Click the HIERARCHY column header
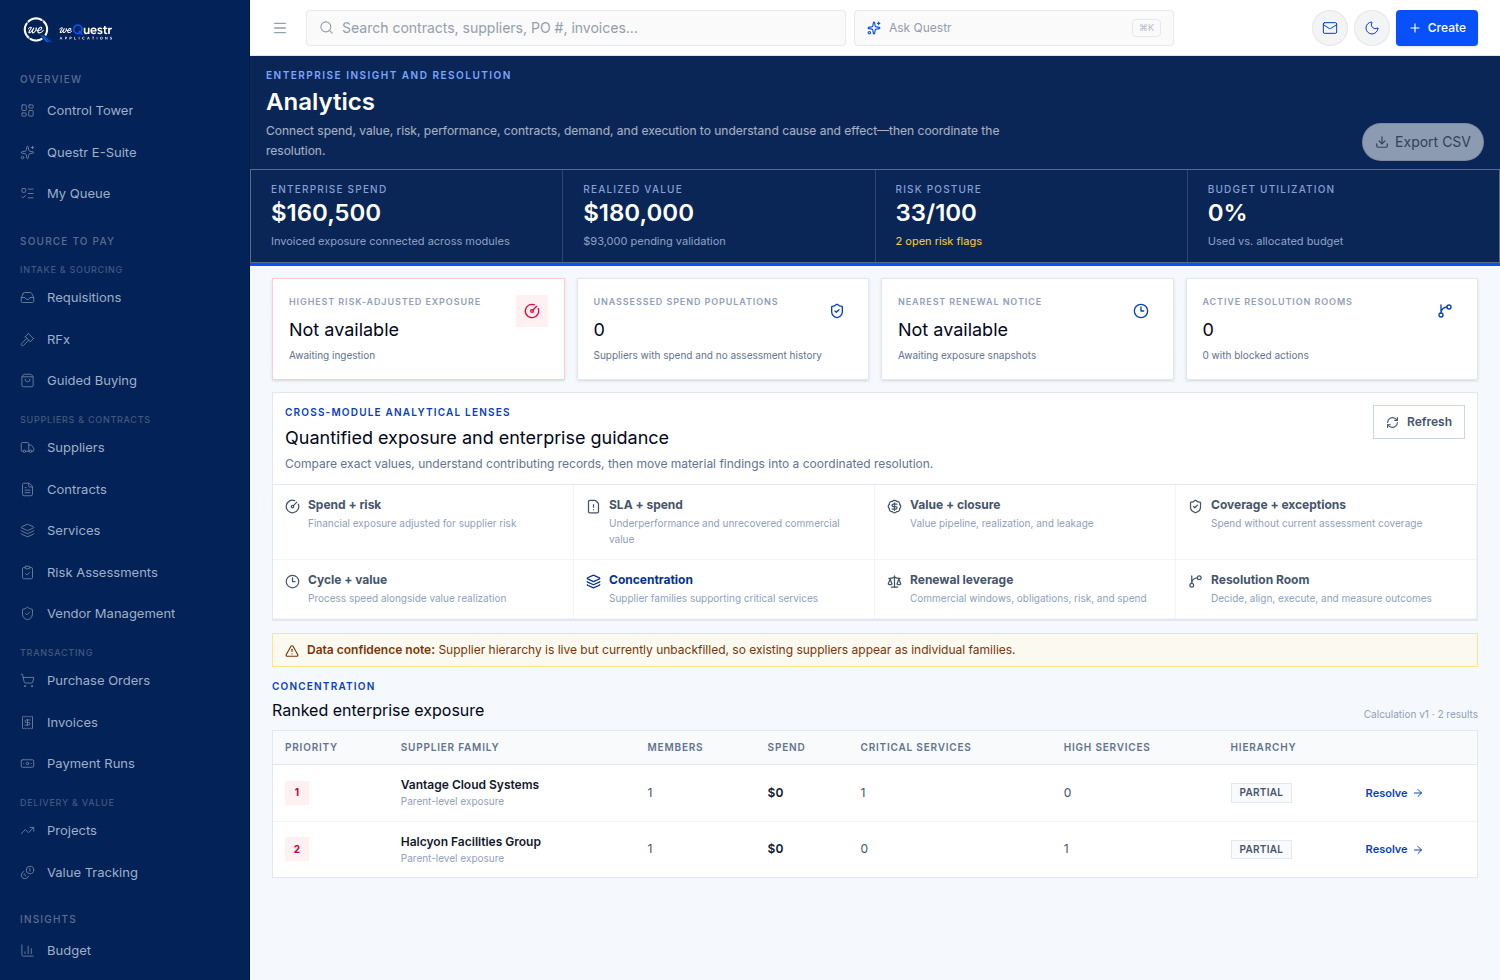 1263,747
